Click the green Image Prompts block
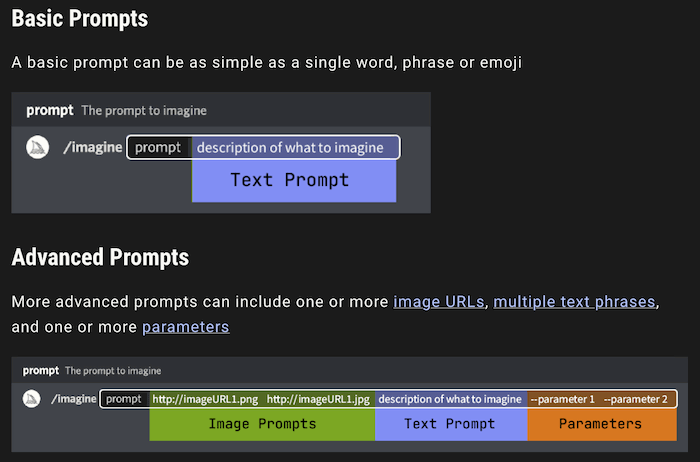Viewport: 700px width, 462px height. pos(262,424)
